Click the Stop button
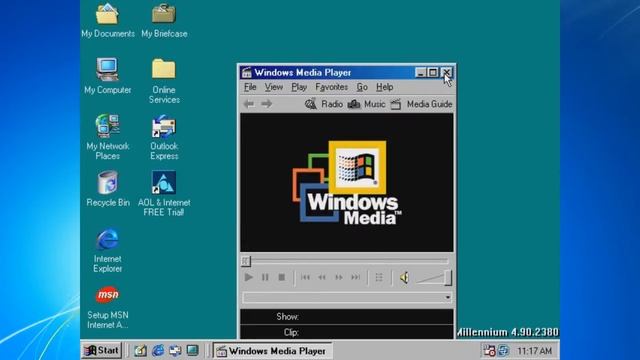This screenshot has height=360, width=640. 282,278
